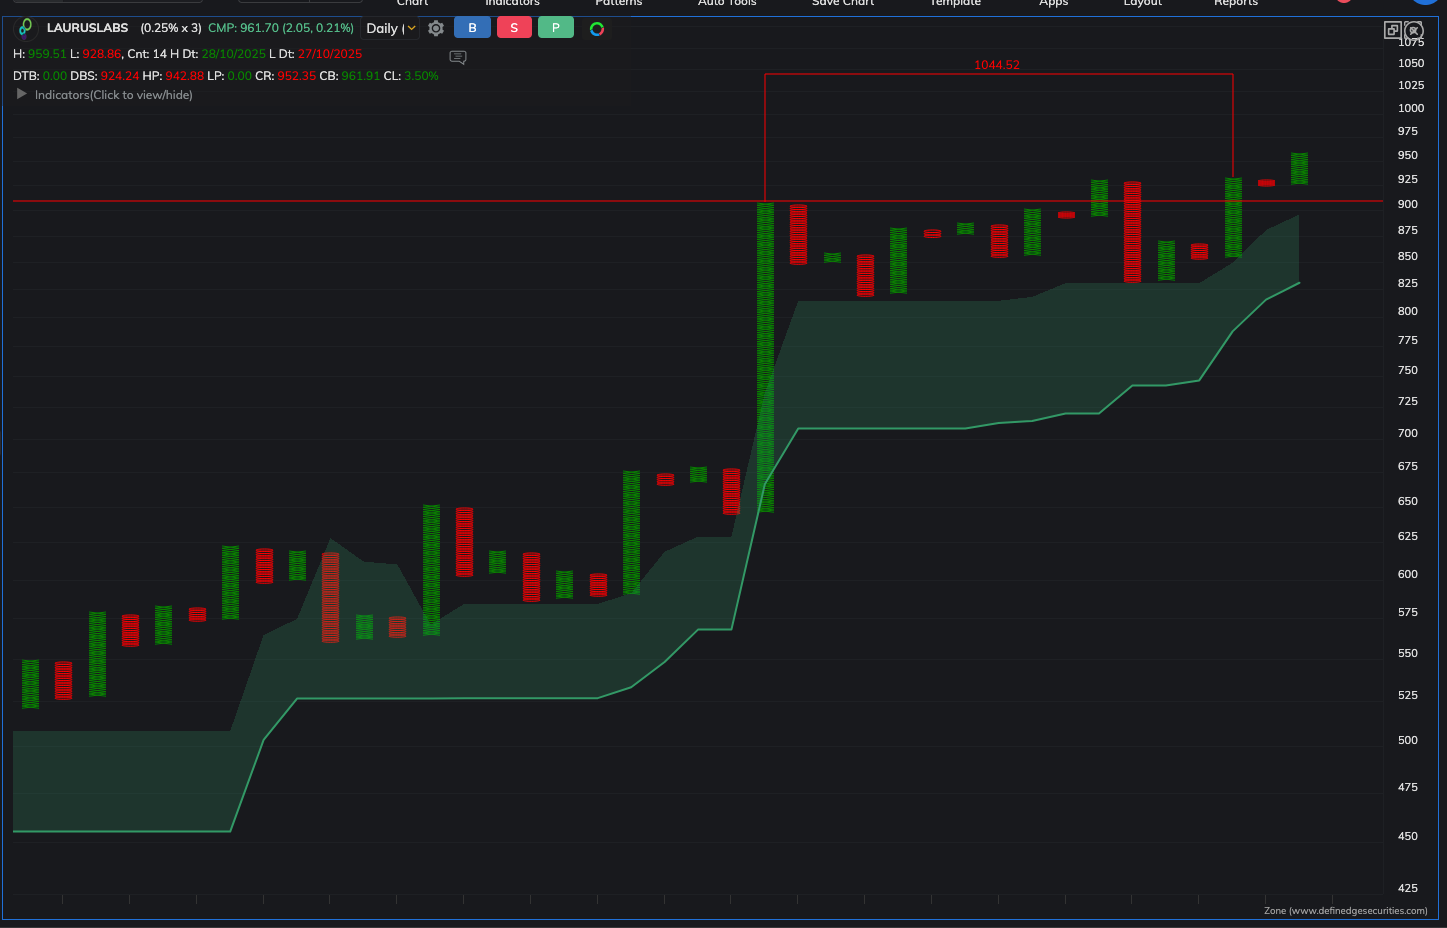Image resolution: width=1447 pixels, height=928 pixels.
Task: Click the LAURUSLABS symbol logo icon
Action: tap(26, 28)
